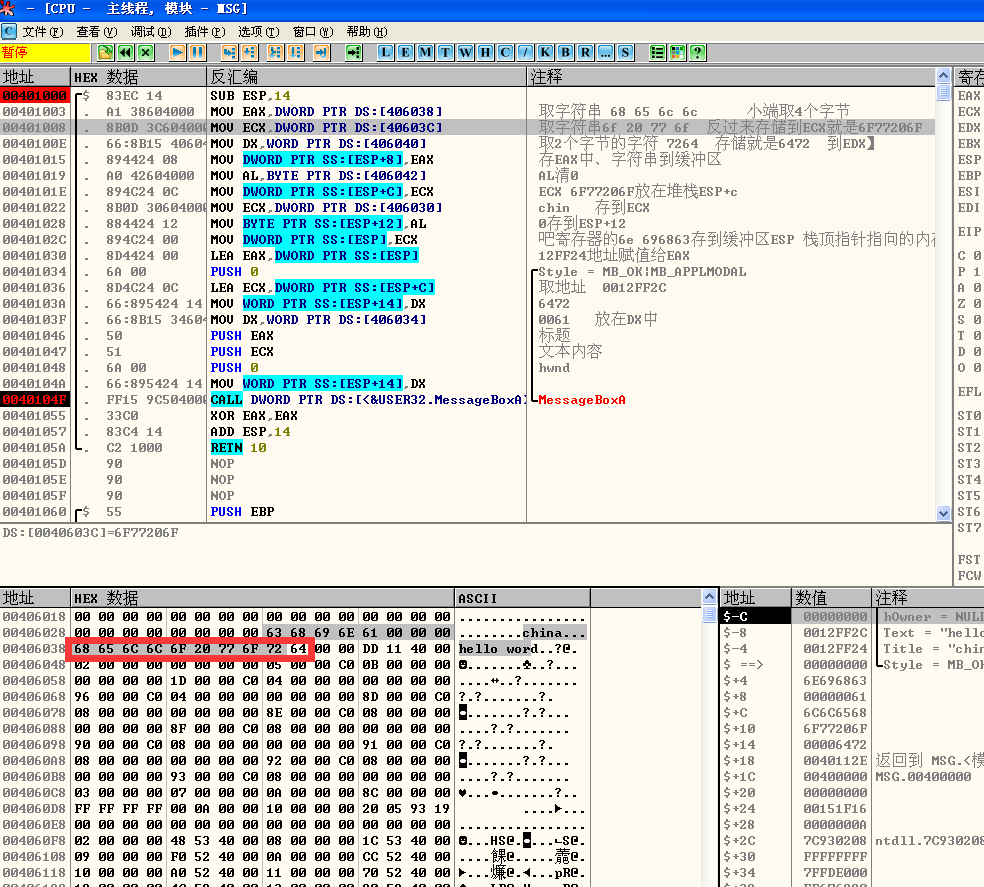This screenshot has height=887, width=984.
Task: Select breakpoint address 0040104F
Action: click(x=35, y=400)
